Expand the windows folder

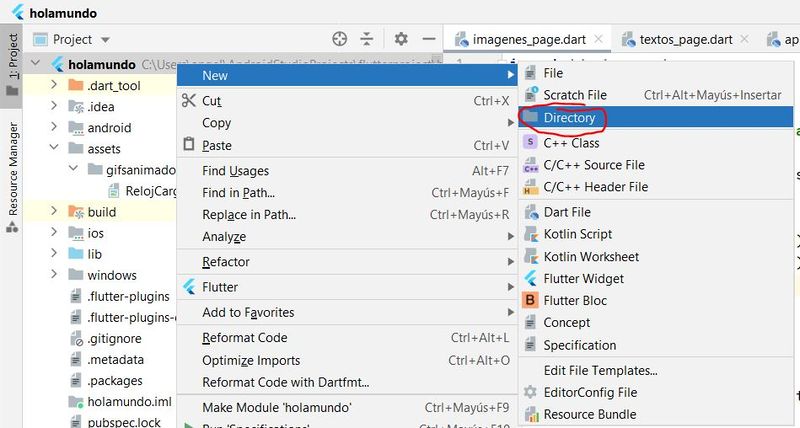(54, 274)
